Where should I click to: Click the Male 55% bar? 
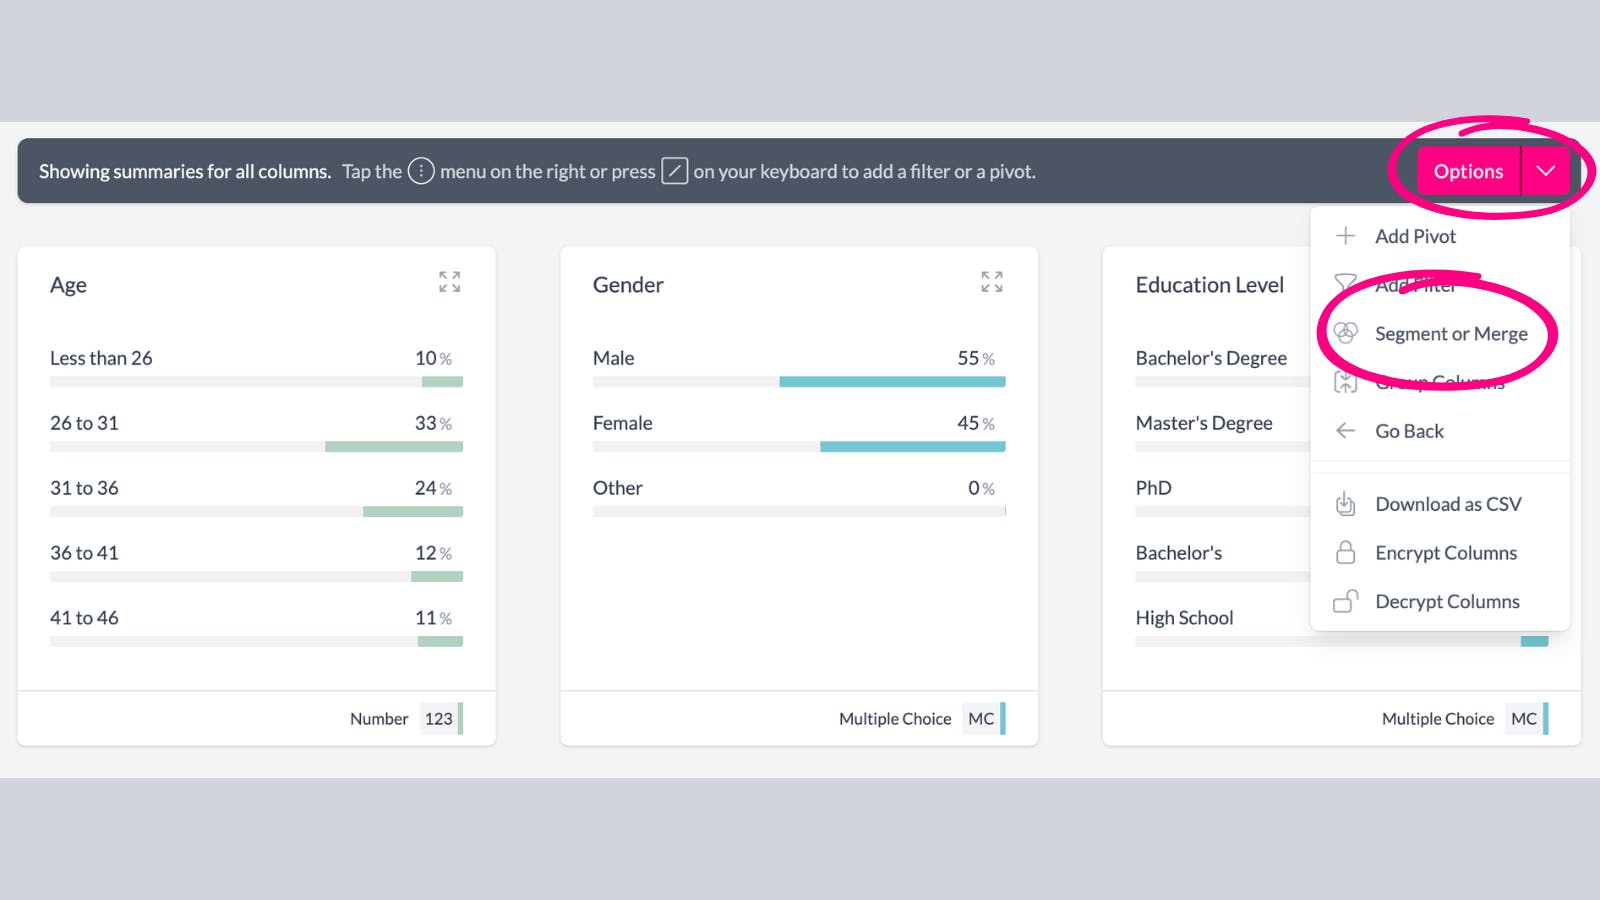(x=892, y=382)
